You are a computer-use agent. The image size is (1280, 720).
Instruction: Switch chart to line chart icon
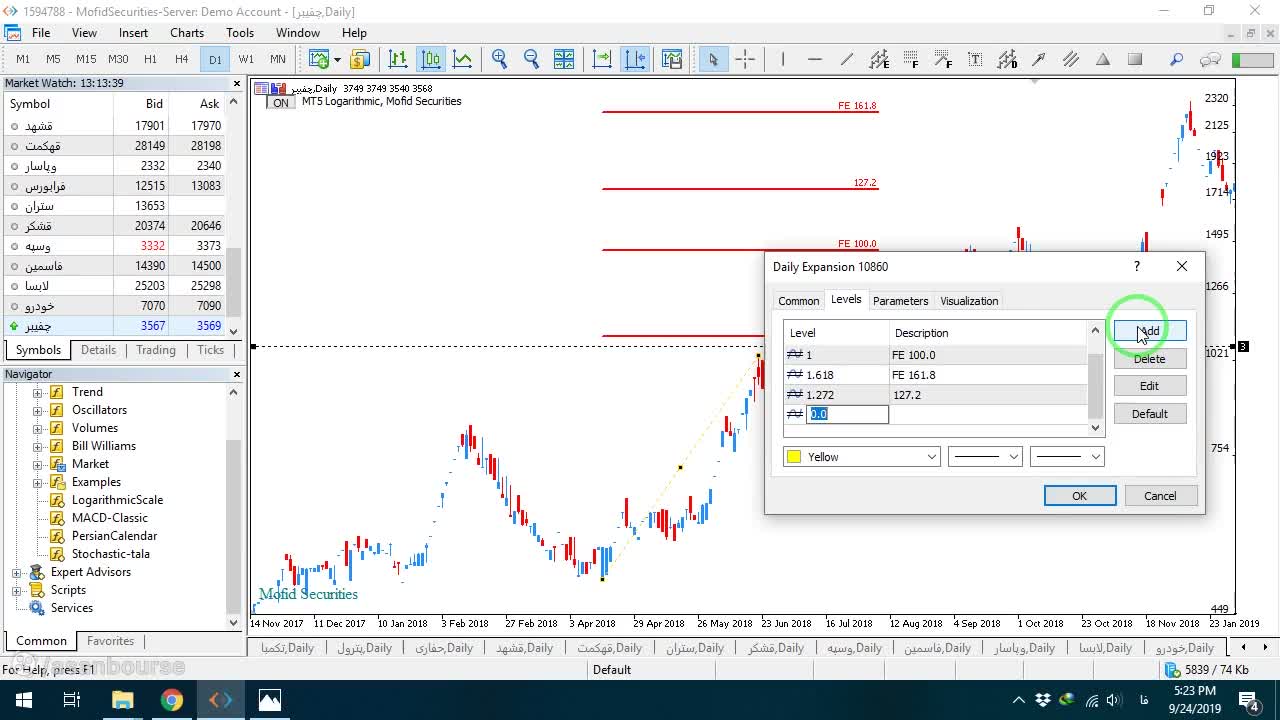pyautogui.click(x=462, y=59)
